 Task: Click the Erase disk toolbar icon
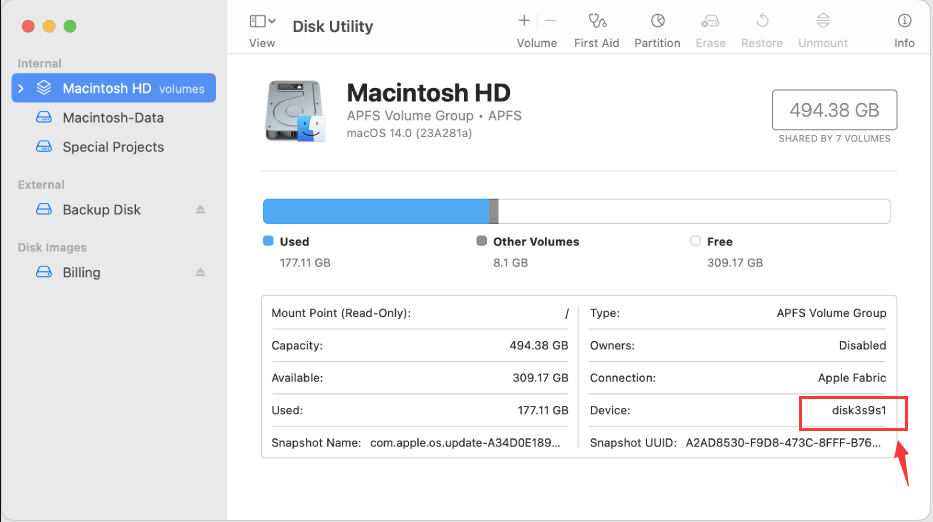(710, 21)
